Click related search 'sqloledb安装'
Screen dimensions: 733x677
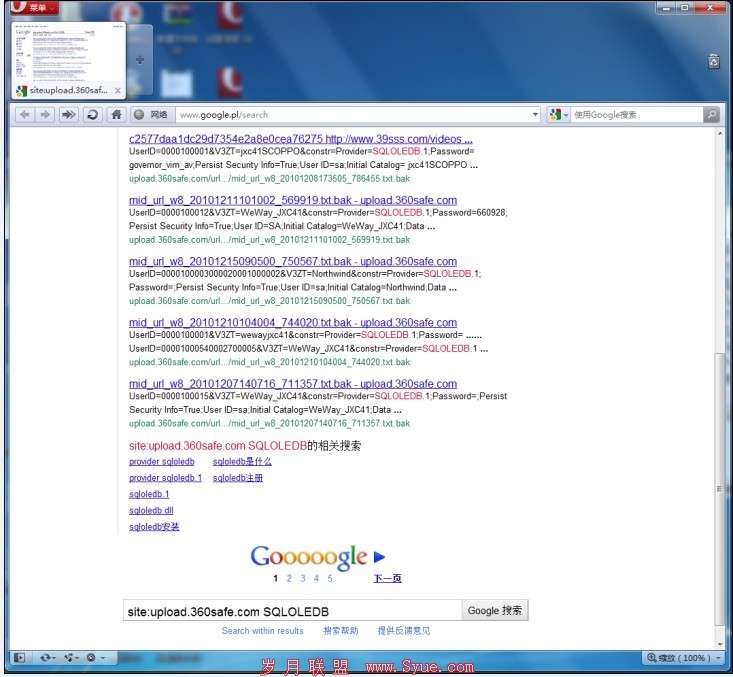pos(154,527)
